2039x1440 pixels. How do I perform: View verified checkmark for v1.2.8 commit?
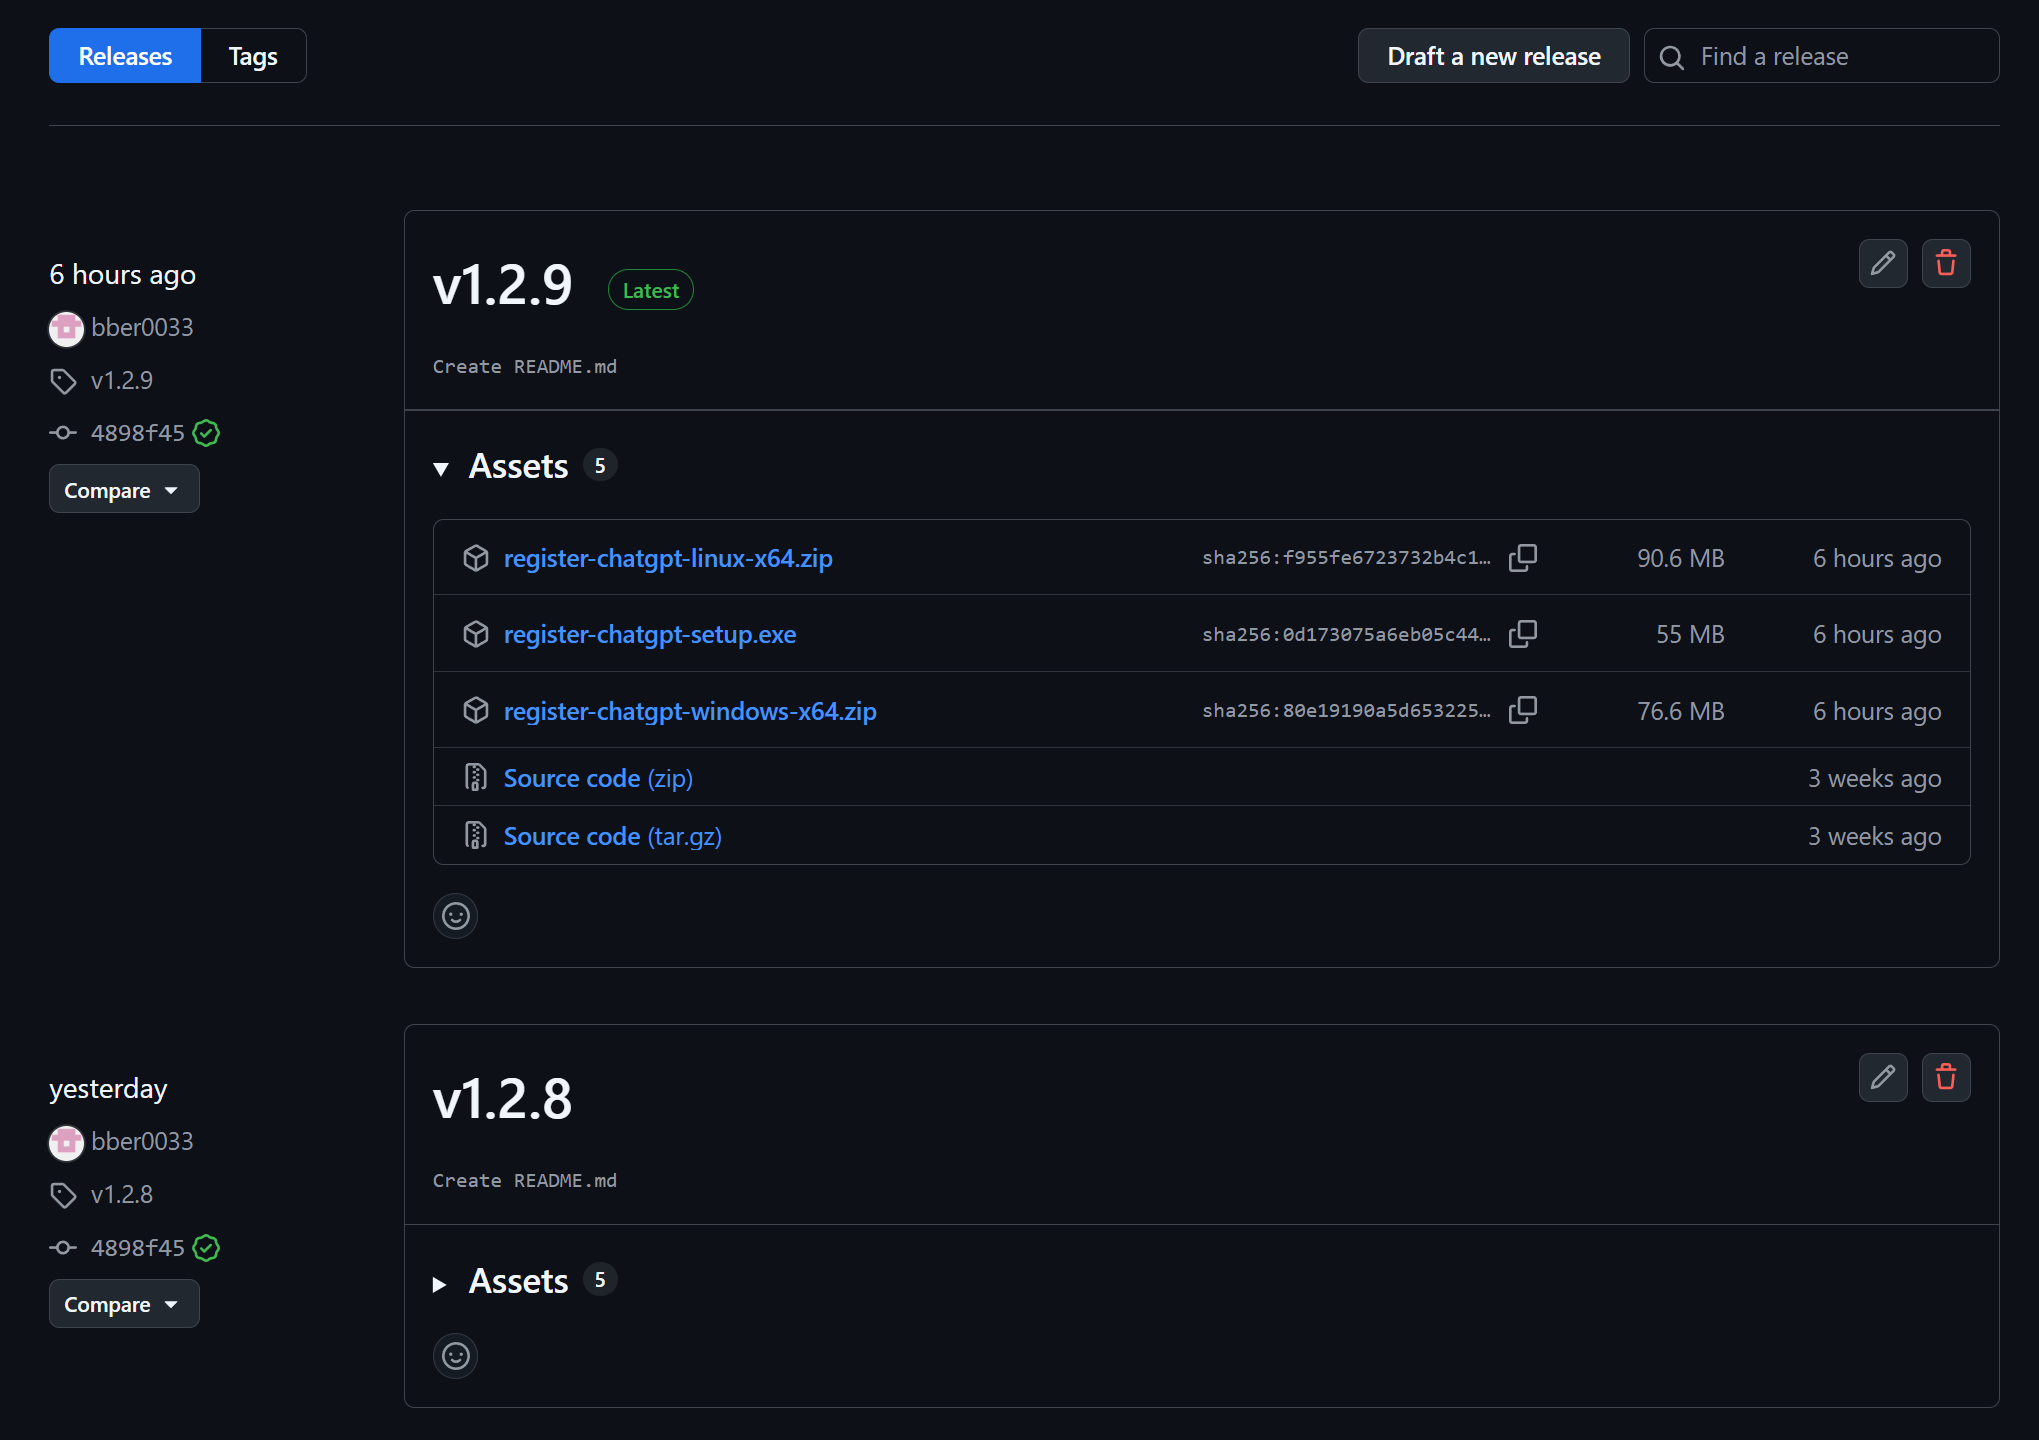(206, 1248)
